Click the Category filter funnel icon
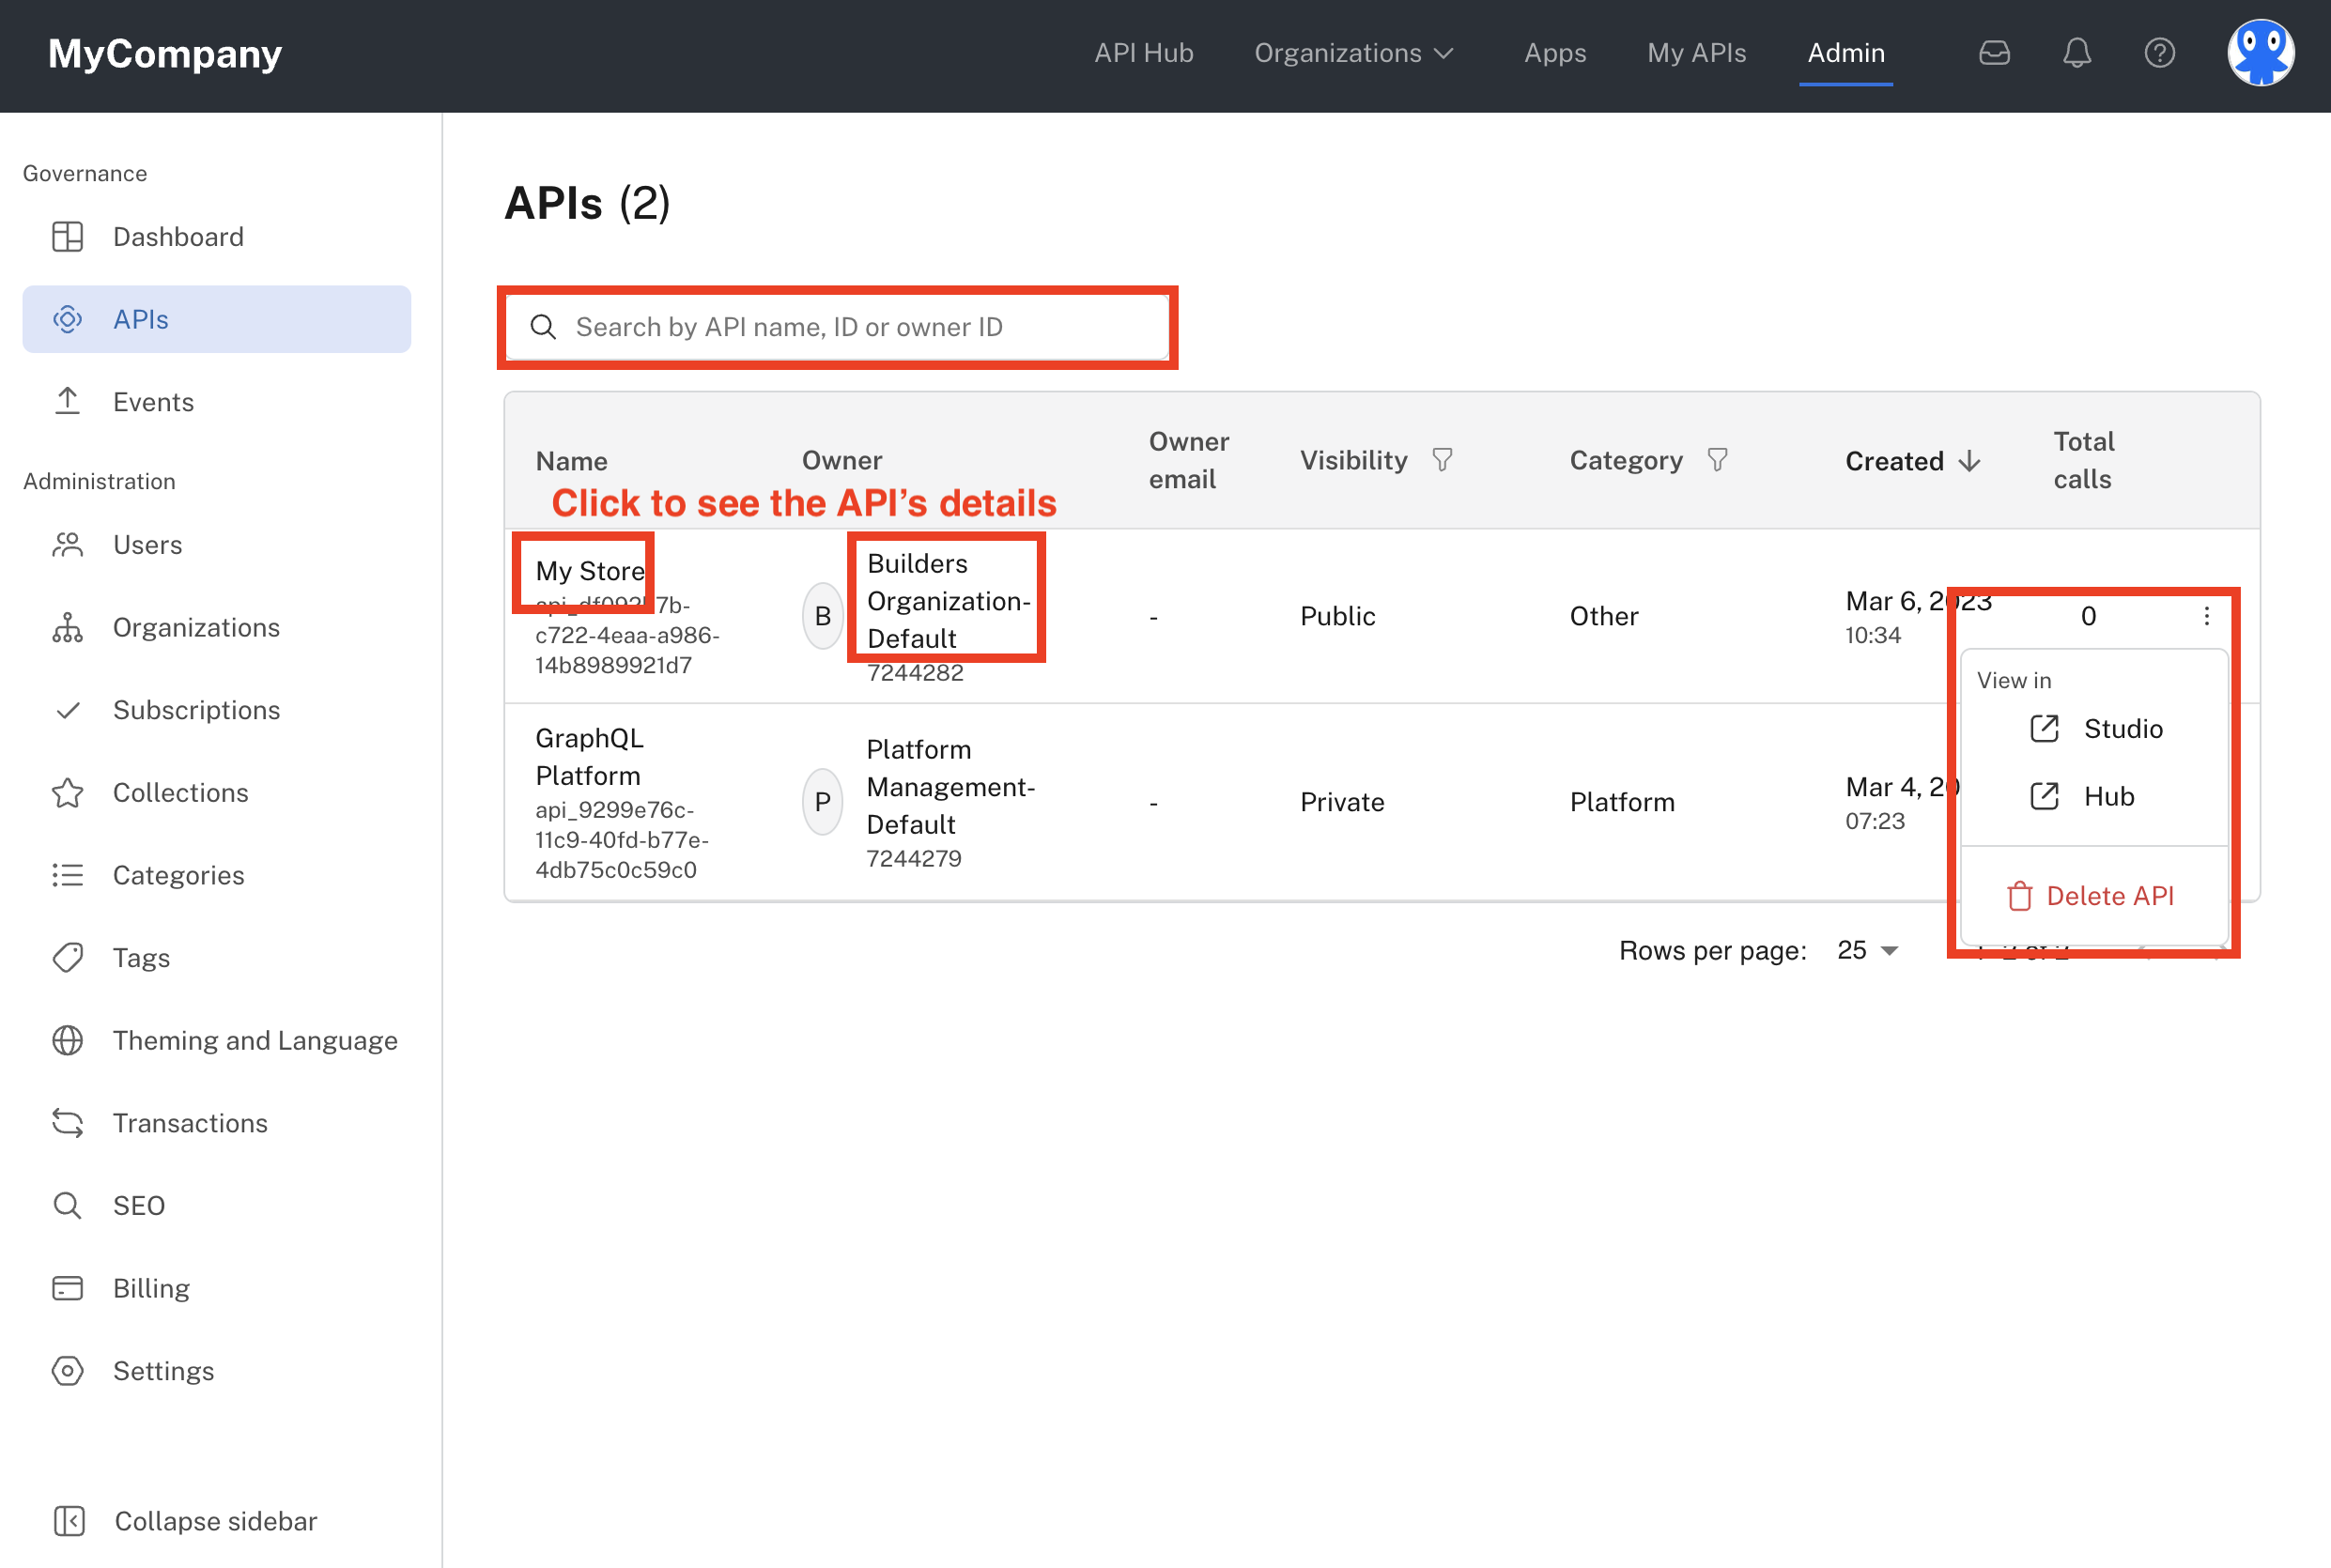The width and height of the screenshot is (2331, 1568). pos(1717,460)
